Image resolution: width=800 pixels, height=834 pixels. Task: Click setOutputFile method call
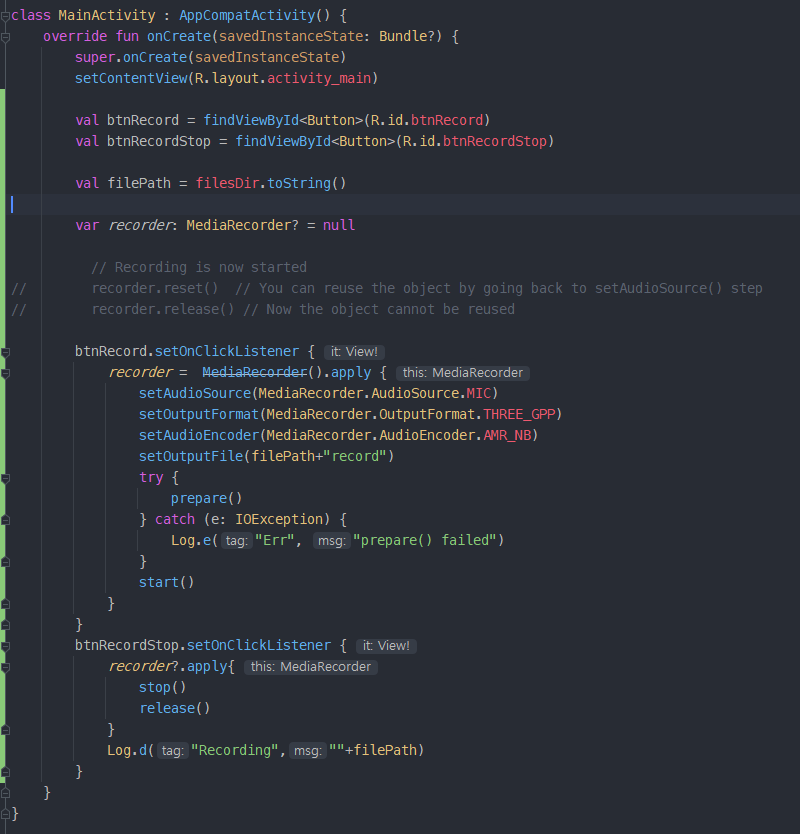coord(191,456)
